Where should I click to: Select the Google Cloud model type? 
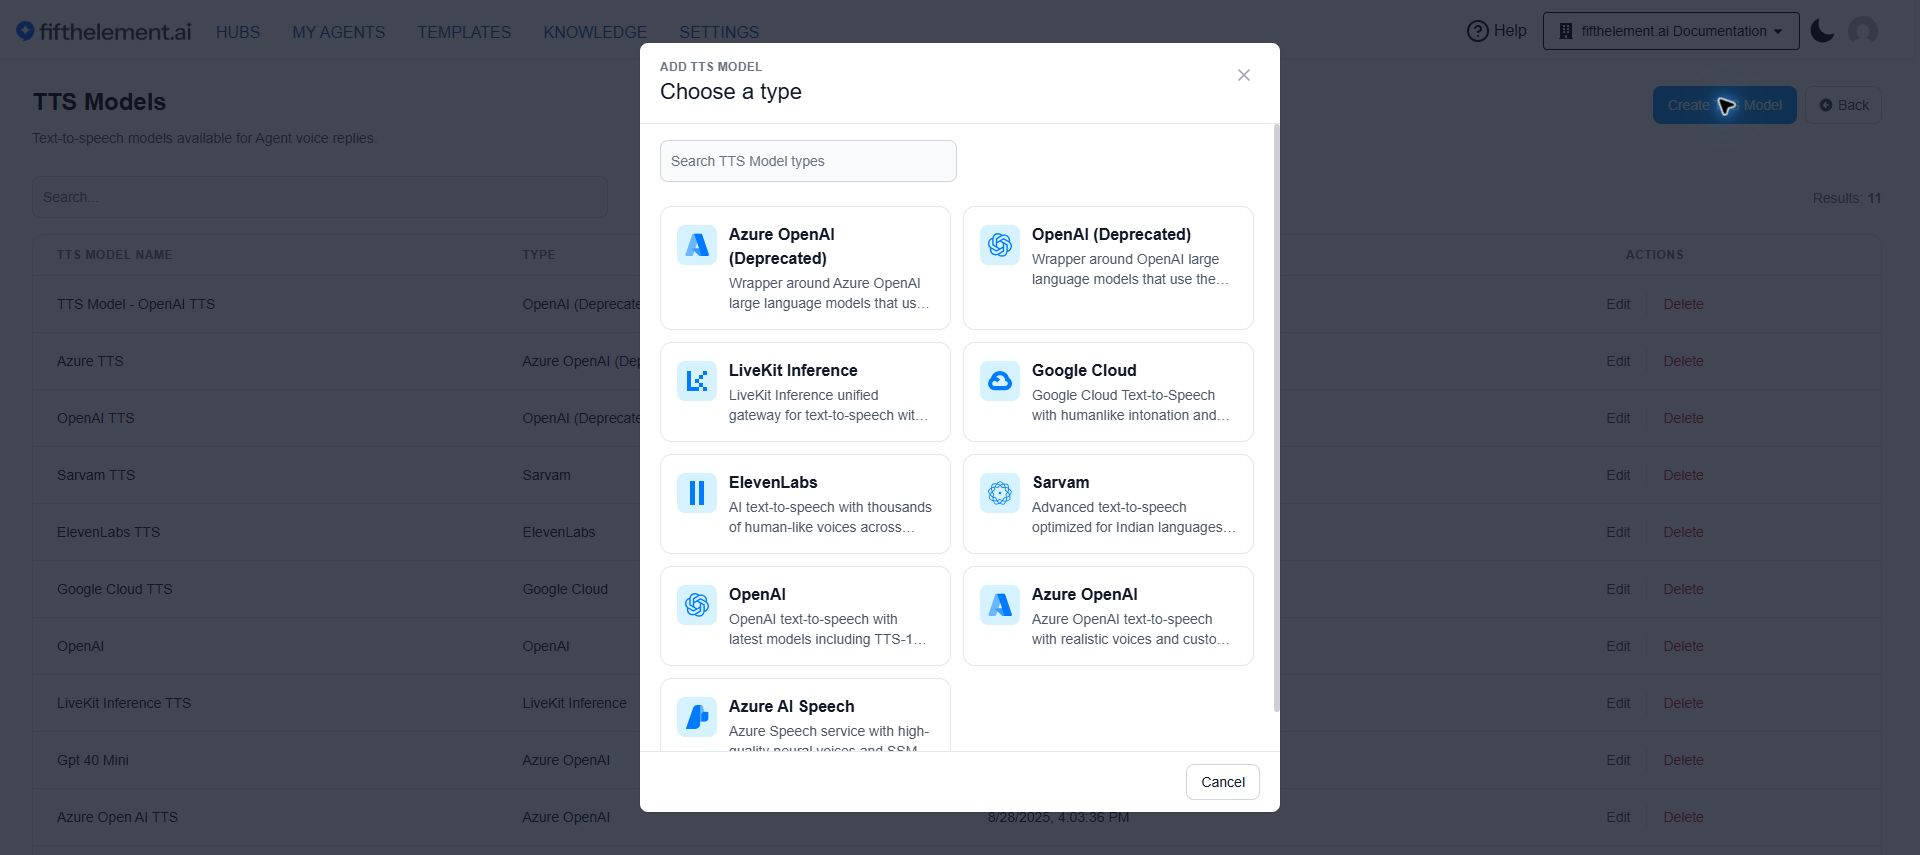[x=1108, y=392]
